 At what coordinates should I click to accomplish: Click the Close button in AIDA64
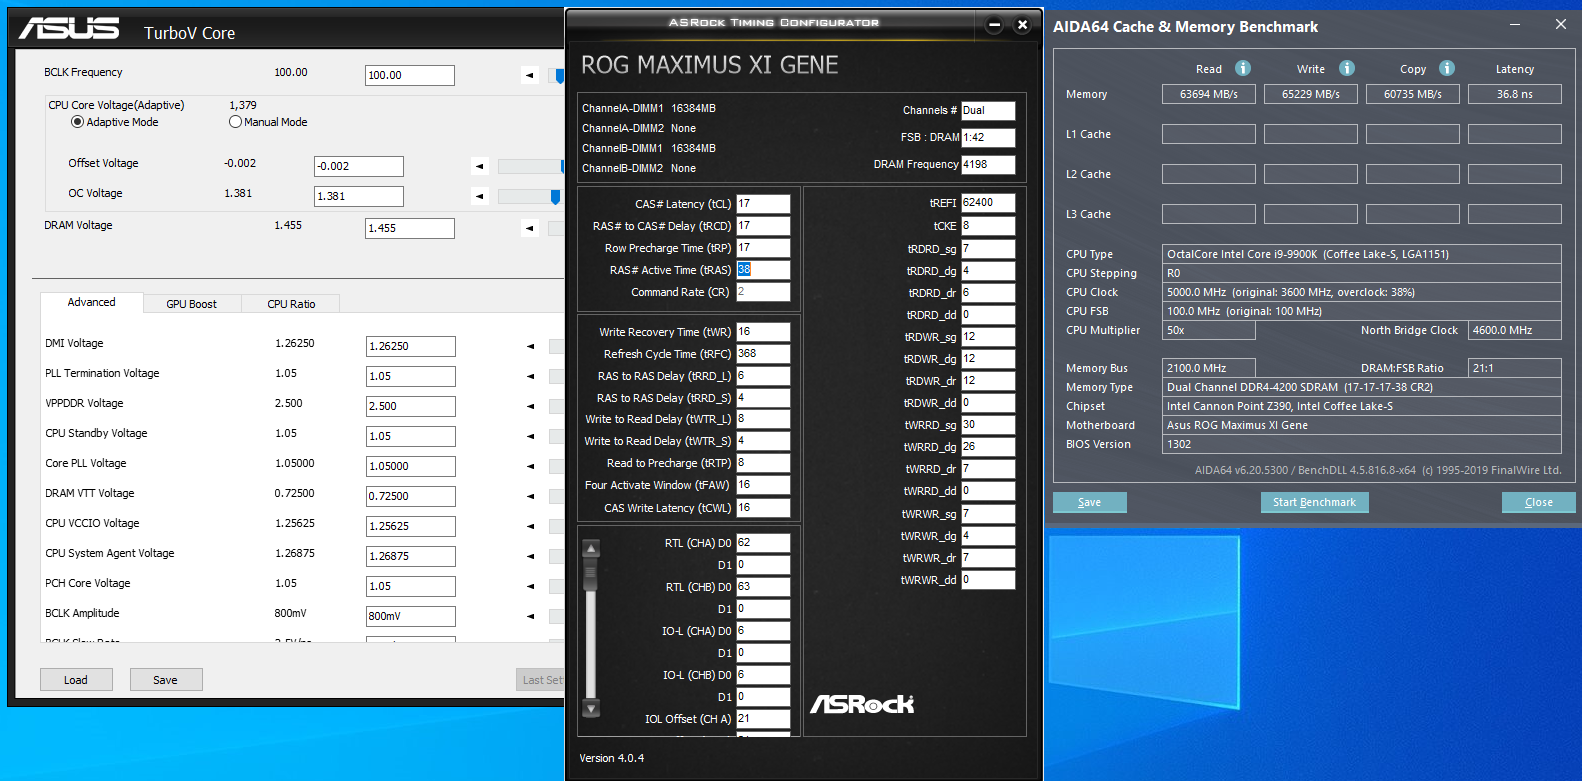[1538, 502]
